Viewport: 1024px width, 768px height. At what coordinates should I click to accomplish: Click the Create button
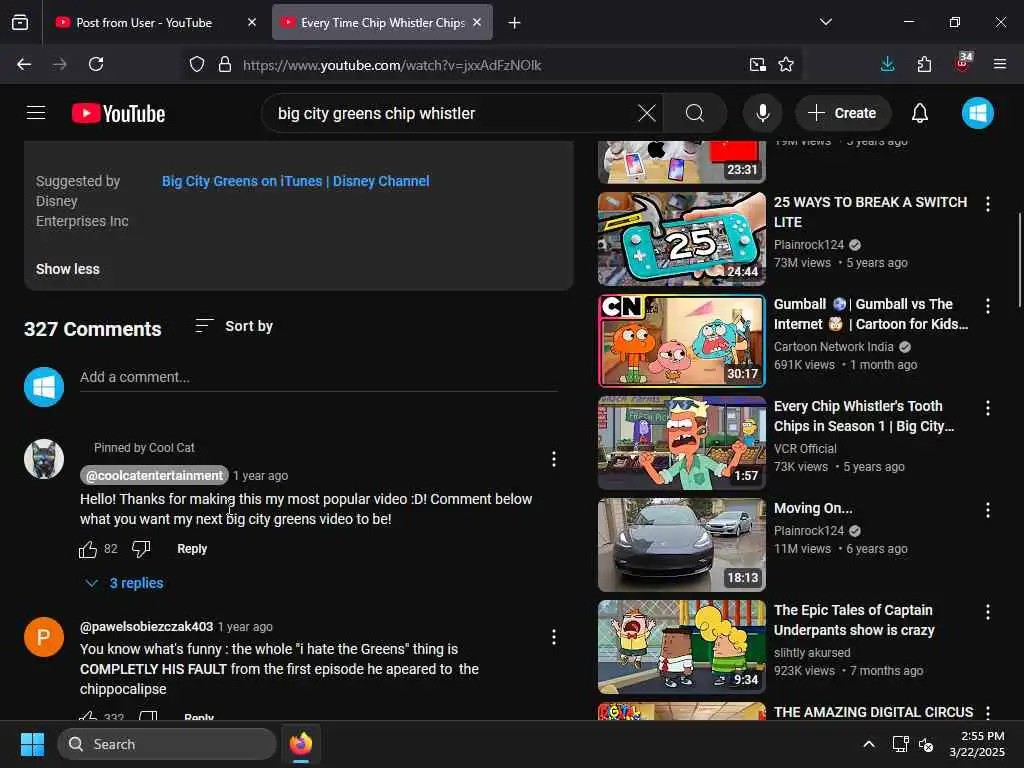(x=842, y=113)
